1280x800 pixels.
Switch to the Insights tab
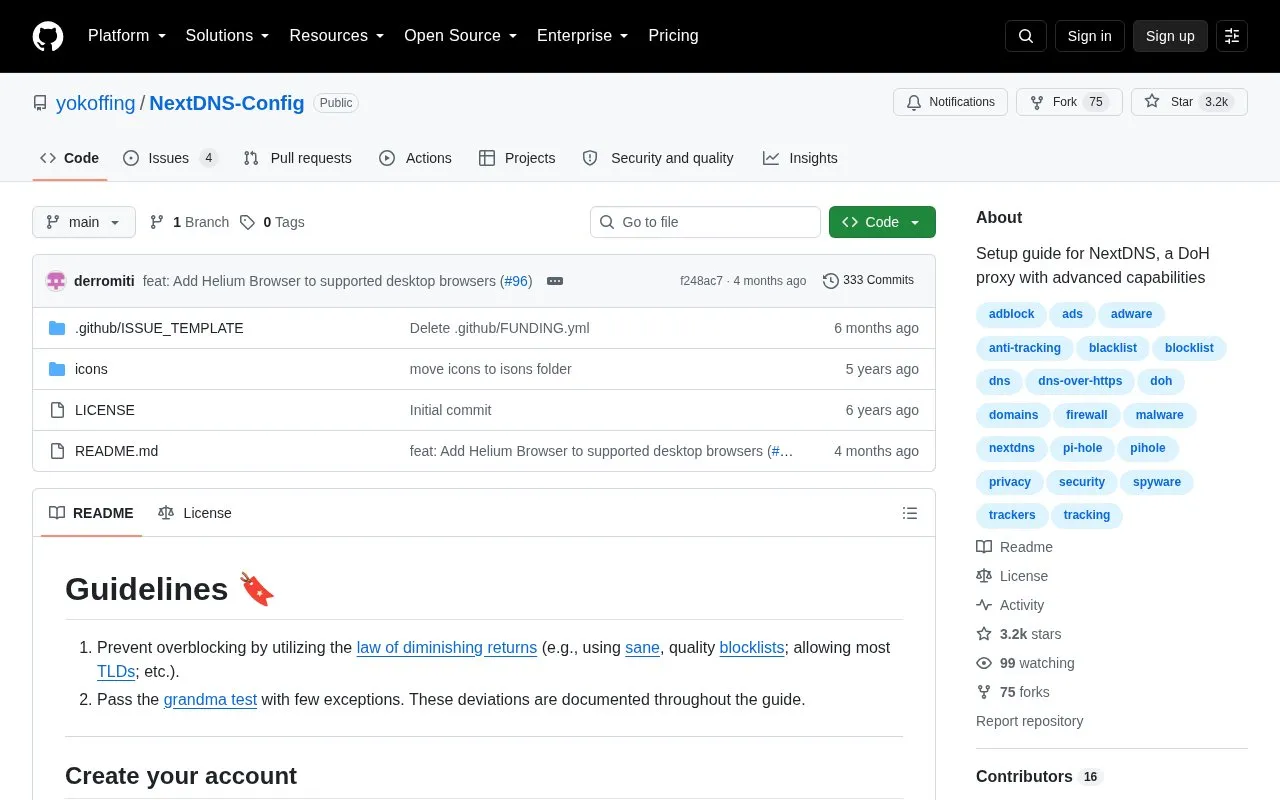click(x=800, y=158)
